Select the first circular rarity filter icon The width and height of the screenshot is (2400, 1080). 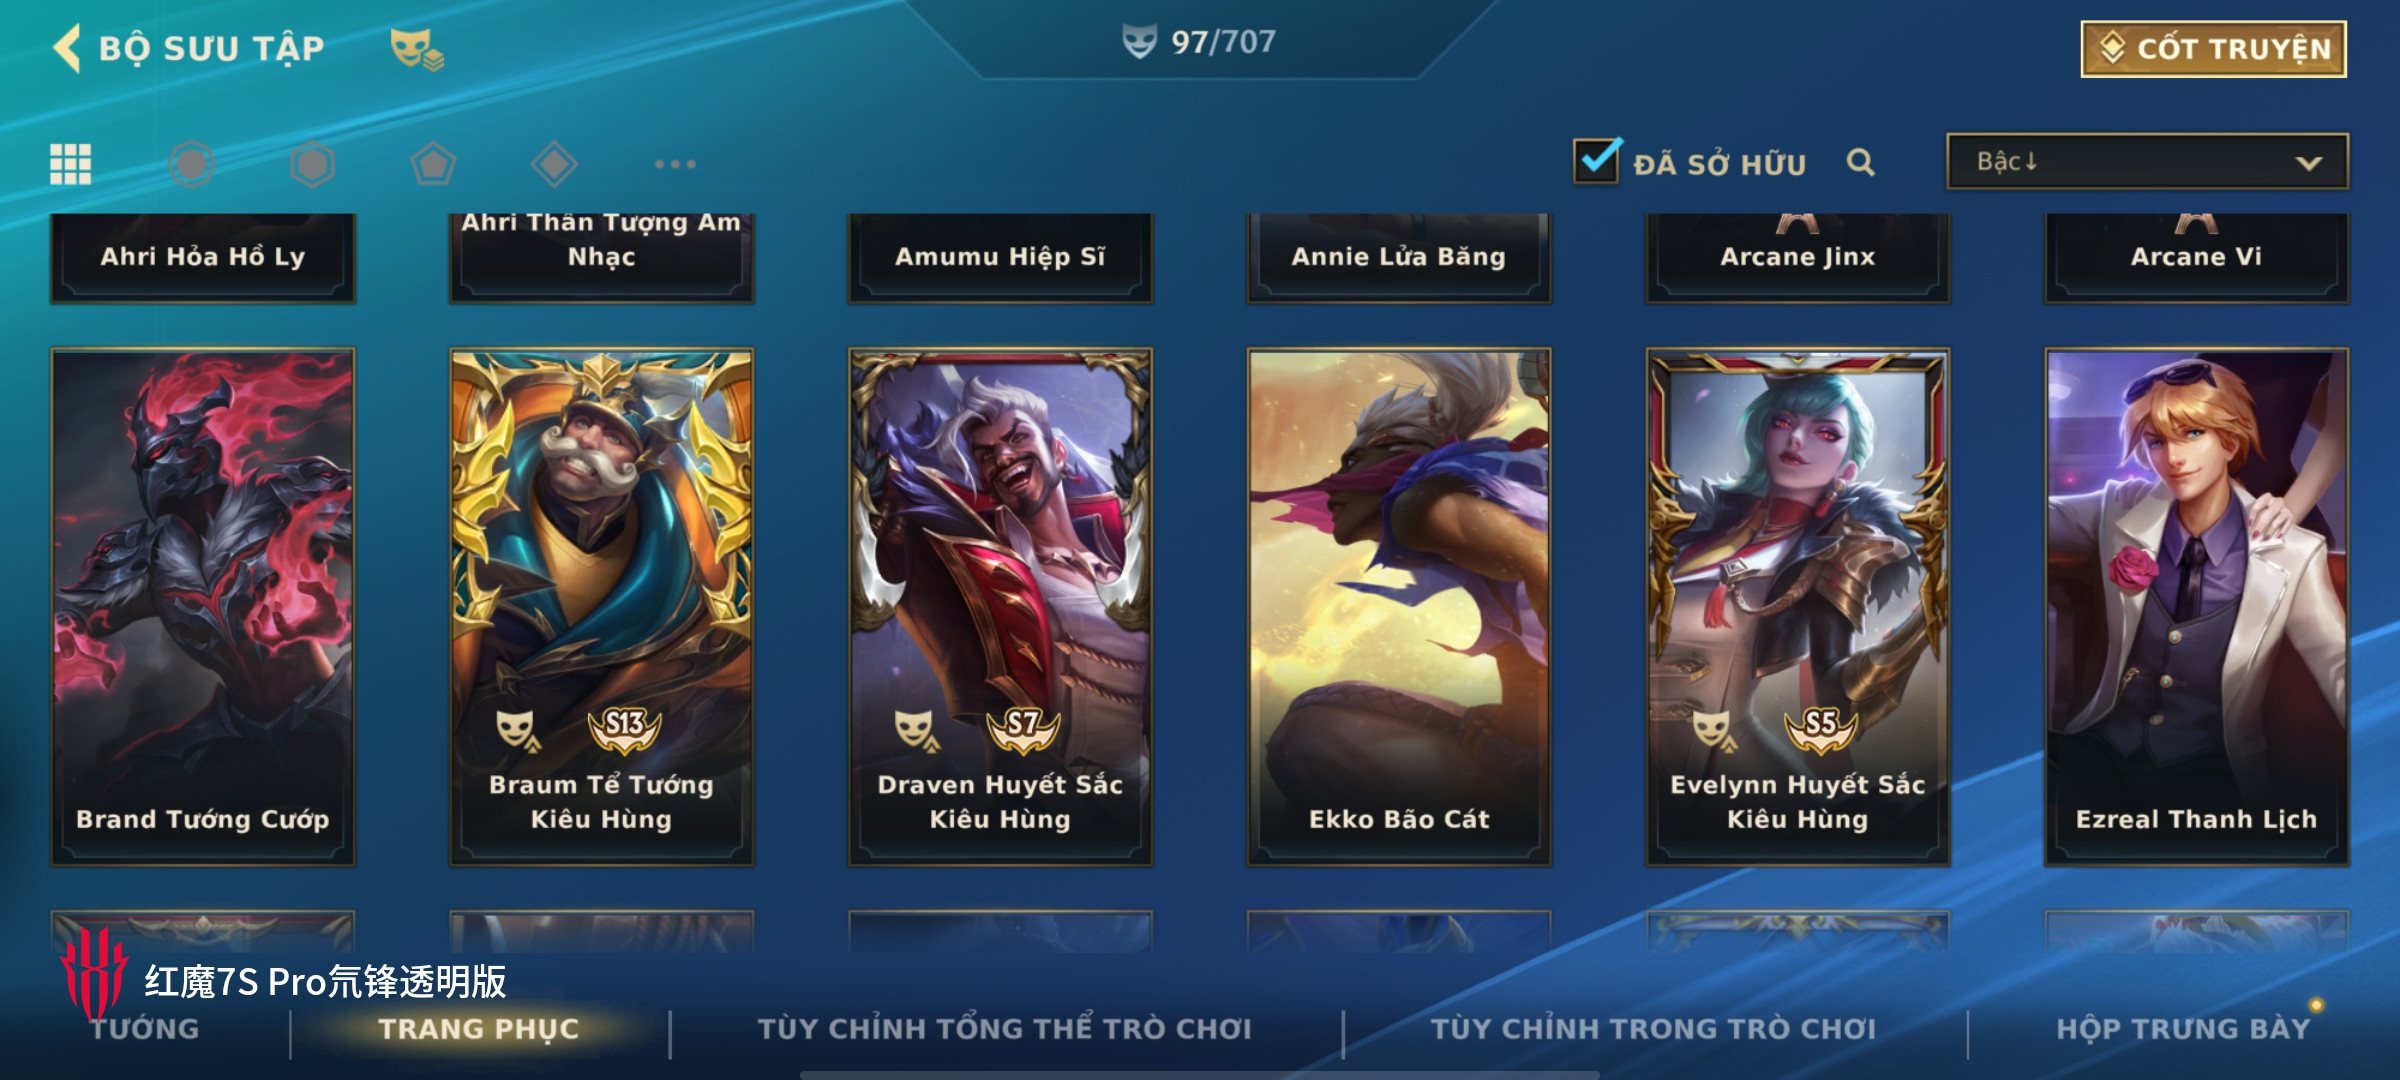coord(191,164)
